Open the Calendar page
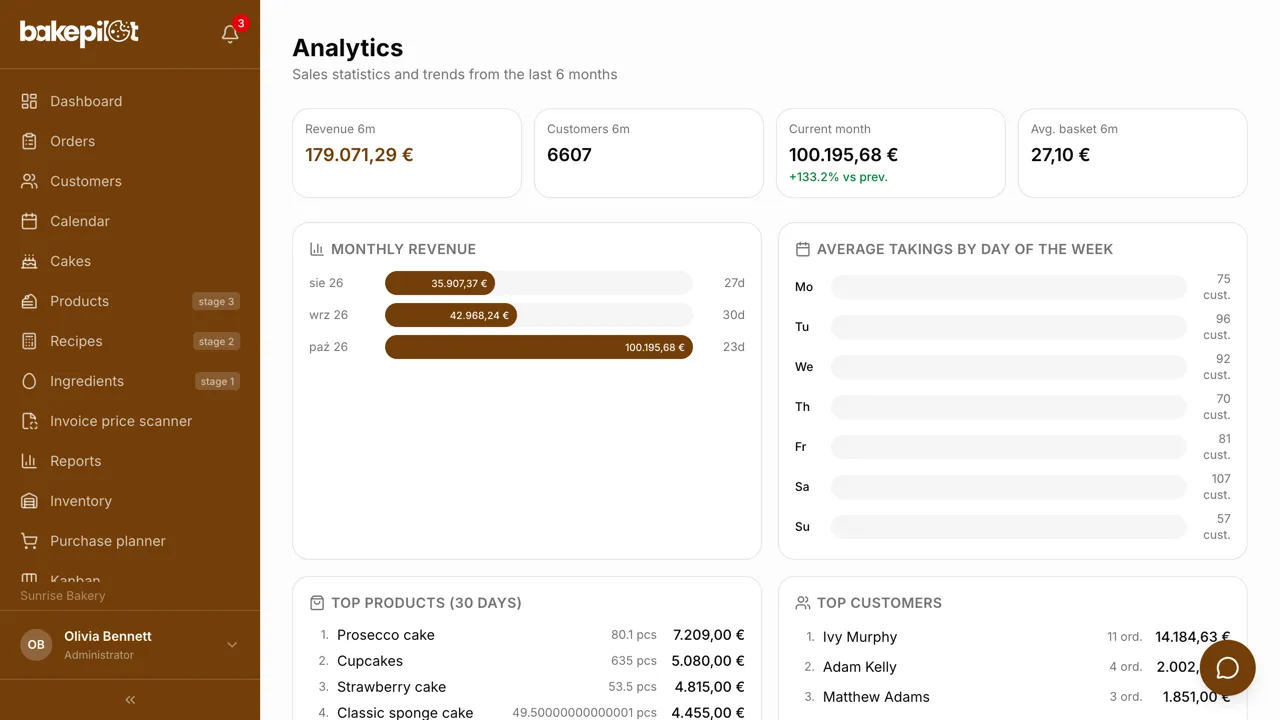The height and width of the screenshot is (720, 1280). click(x=130, y=221)
